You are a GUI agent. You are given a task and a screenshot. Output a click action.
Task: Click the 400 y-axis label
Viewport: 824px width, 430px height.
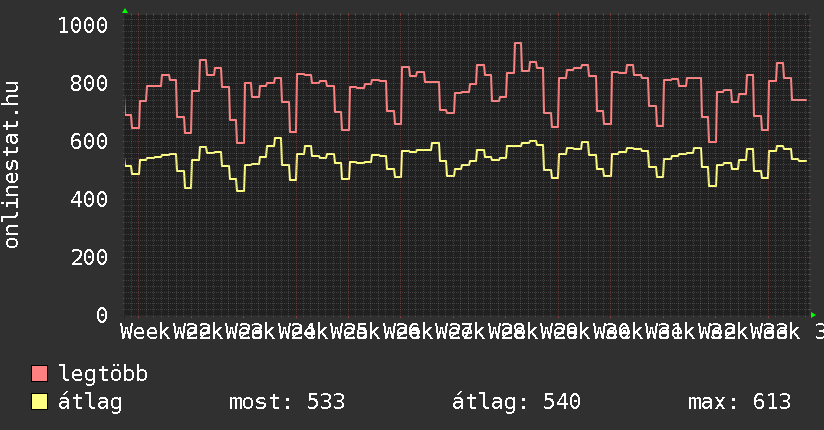pos(89,199)
